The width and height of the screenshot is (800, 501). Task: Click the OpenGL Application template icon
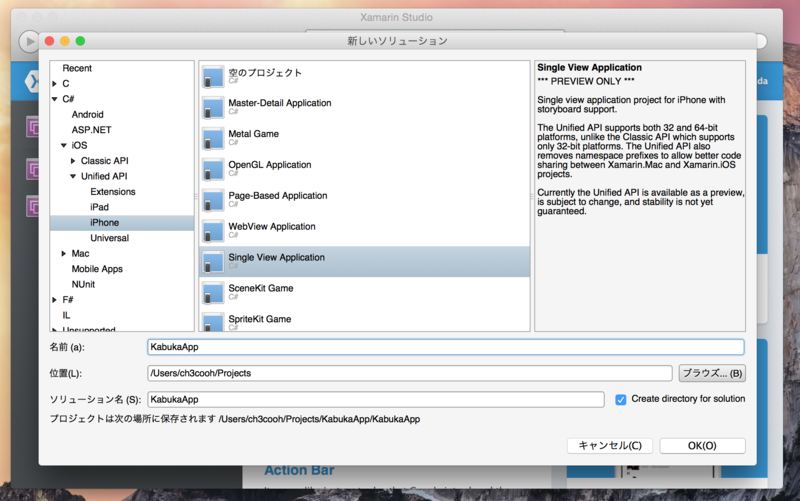[x=213, y=169]
